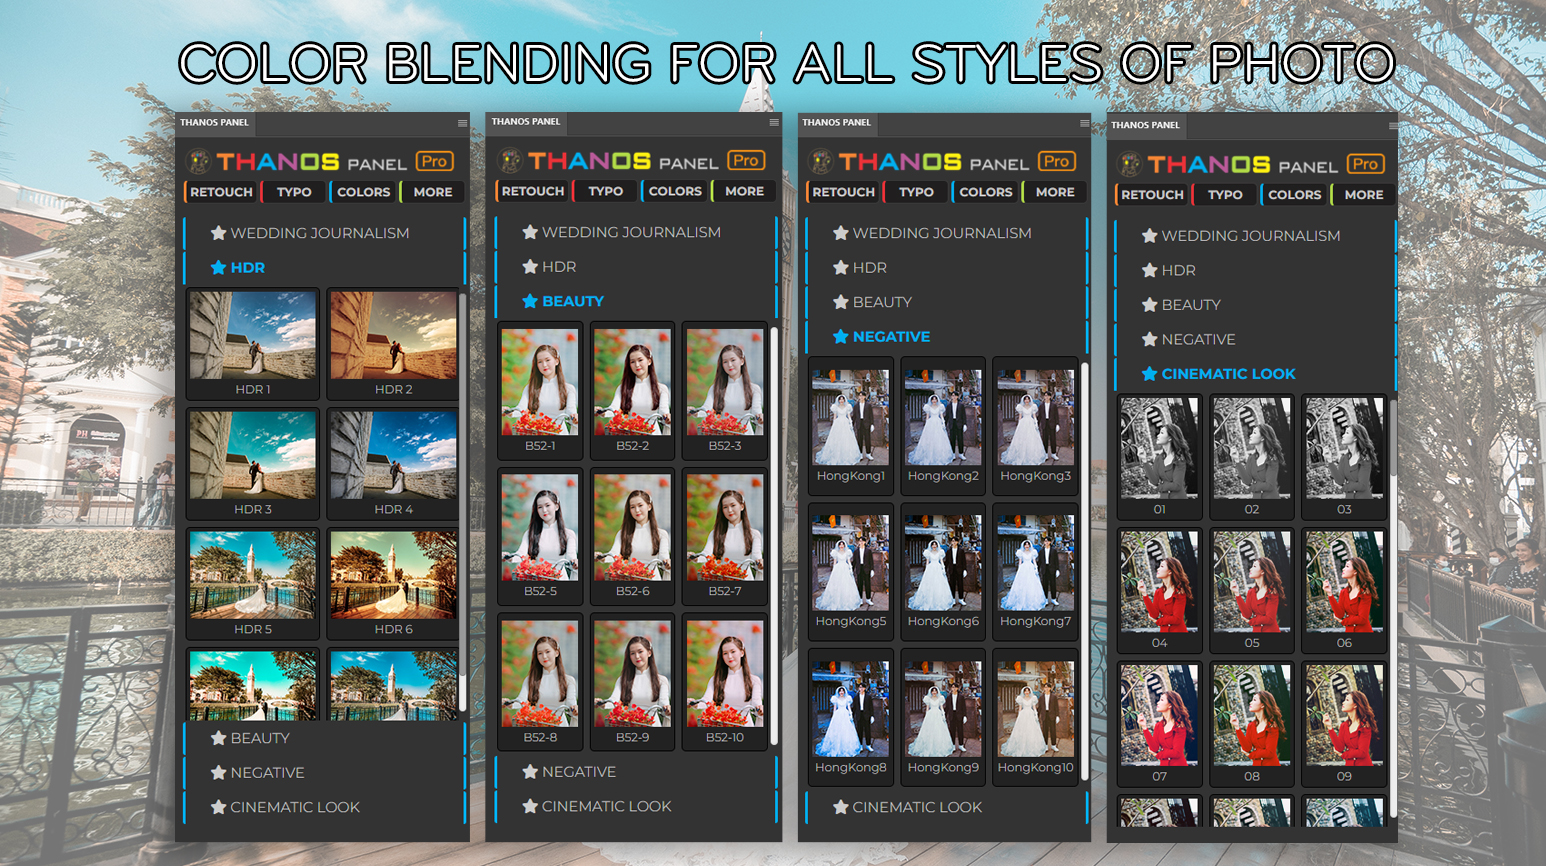Apply cinematic preset 03 thumbnail

coord(1345,457)
